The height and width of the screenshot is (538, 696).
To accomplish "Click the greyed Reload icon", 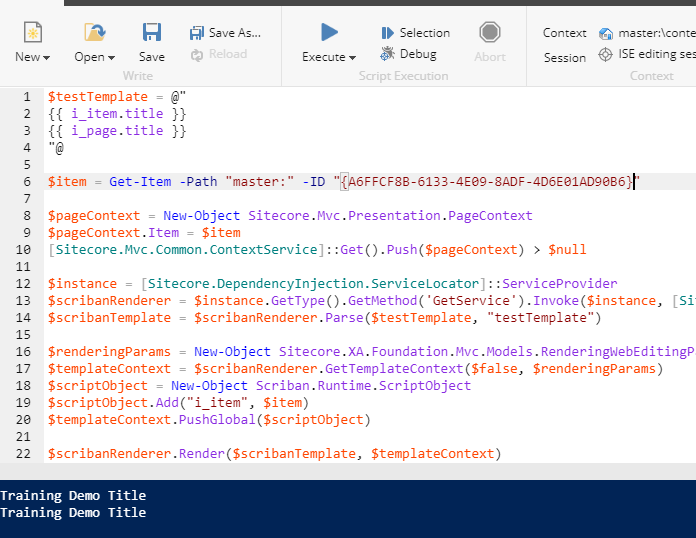I will 197,55.
